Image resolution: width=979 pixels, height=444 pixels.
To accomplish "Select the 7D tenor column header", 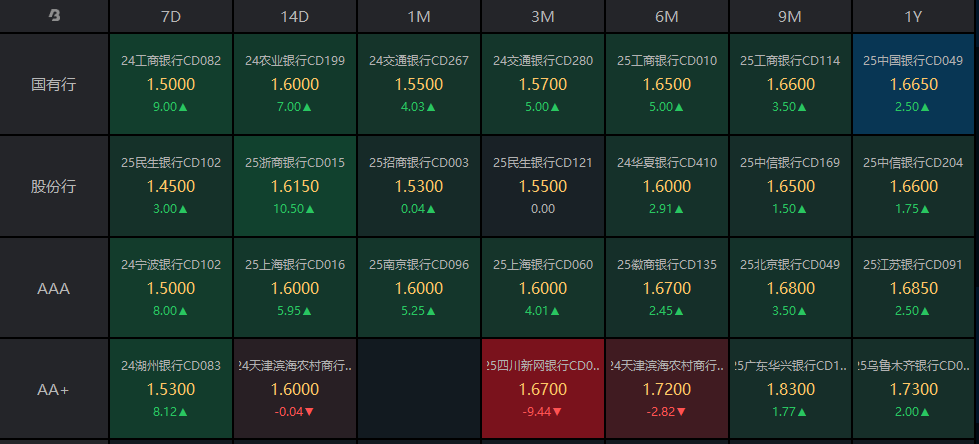I will tap(171, 16).
